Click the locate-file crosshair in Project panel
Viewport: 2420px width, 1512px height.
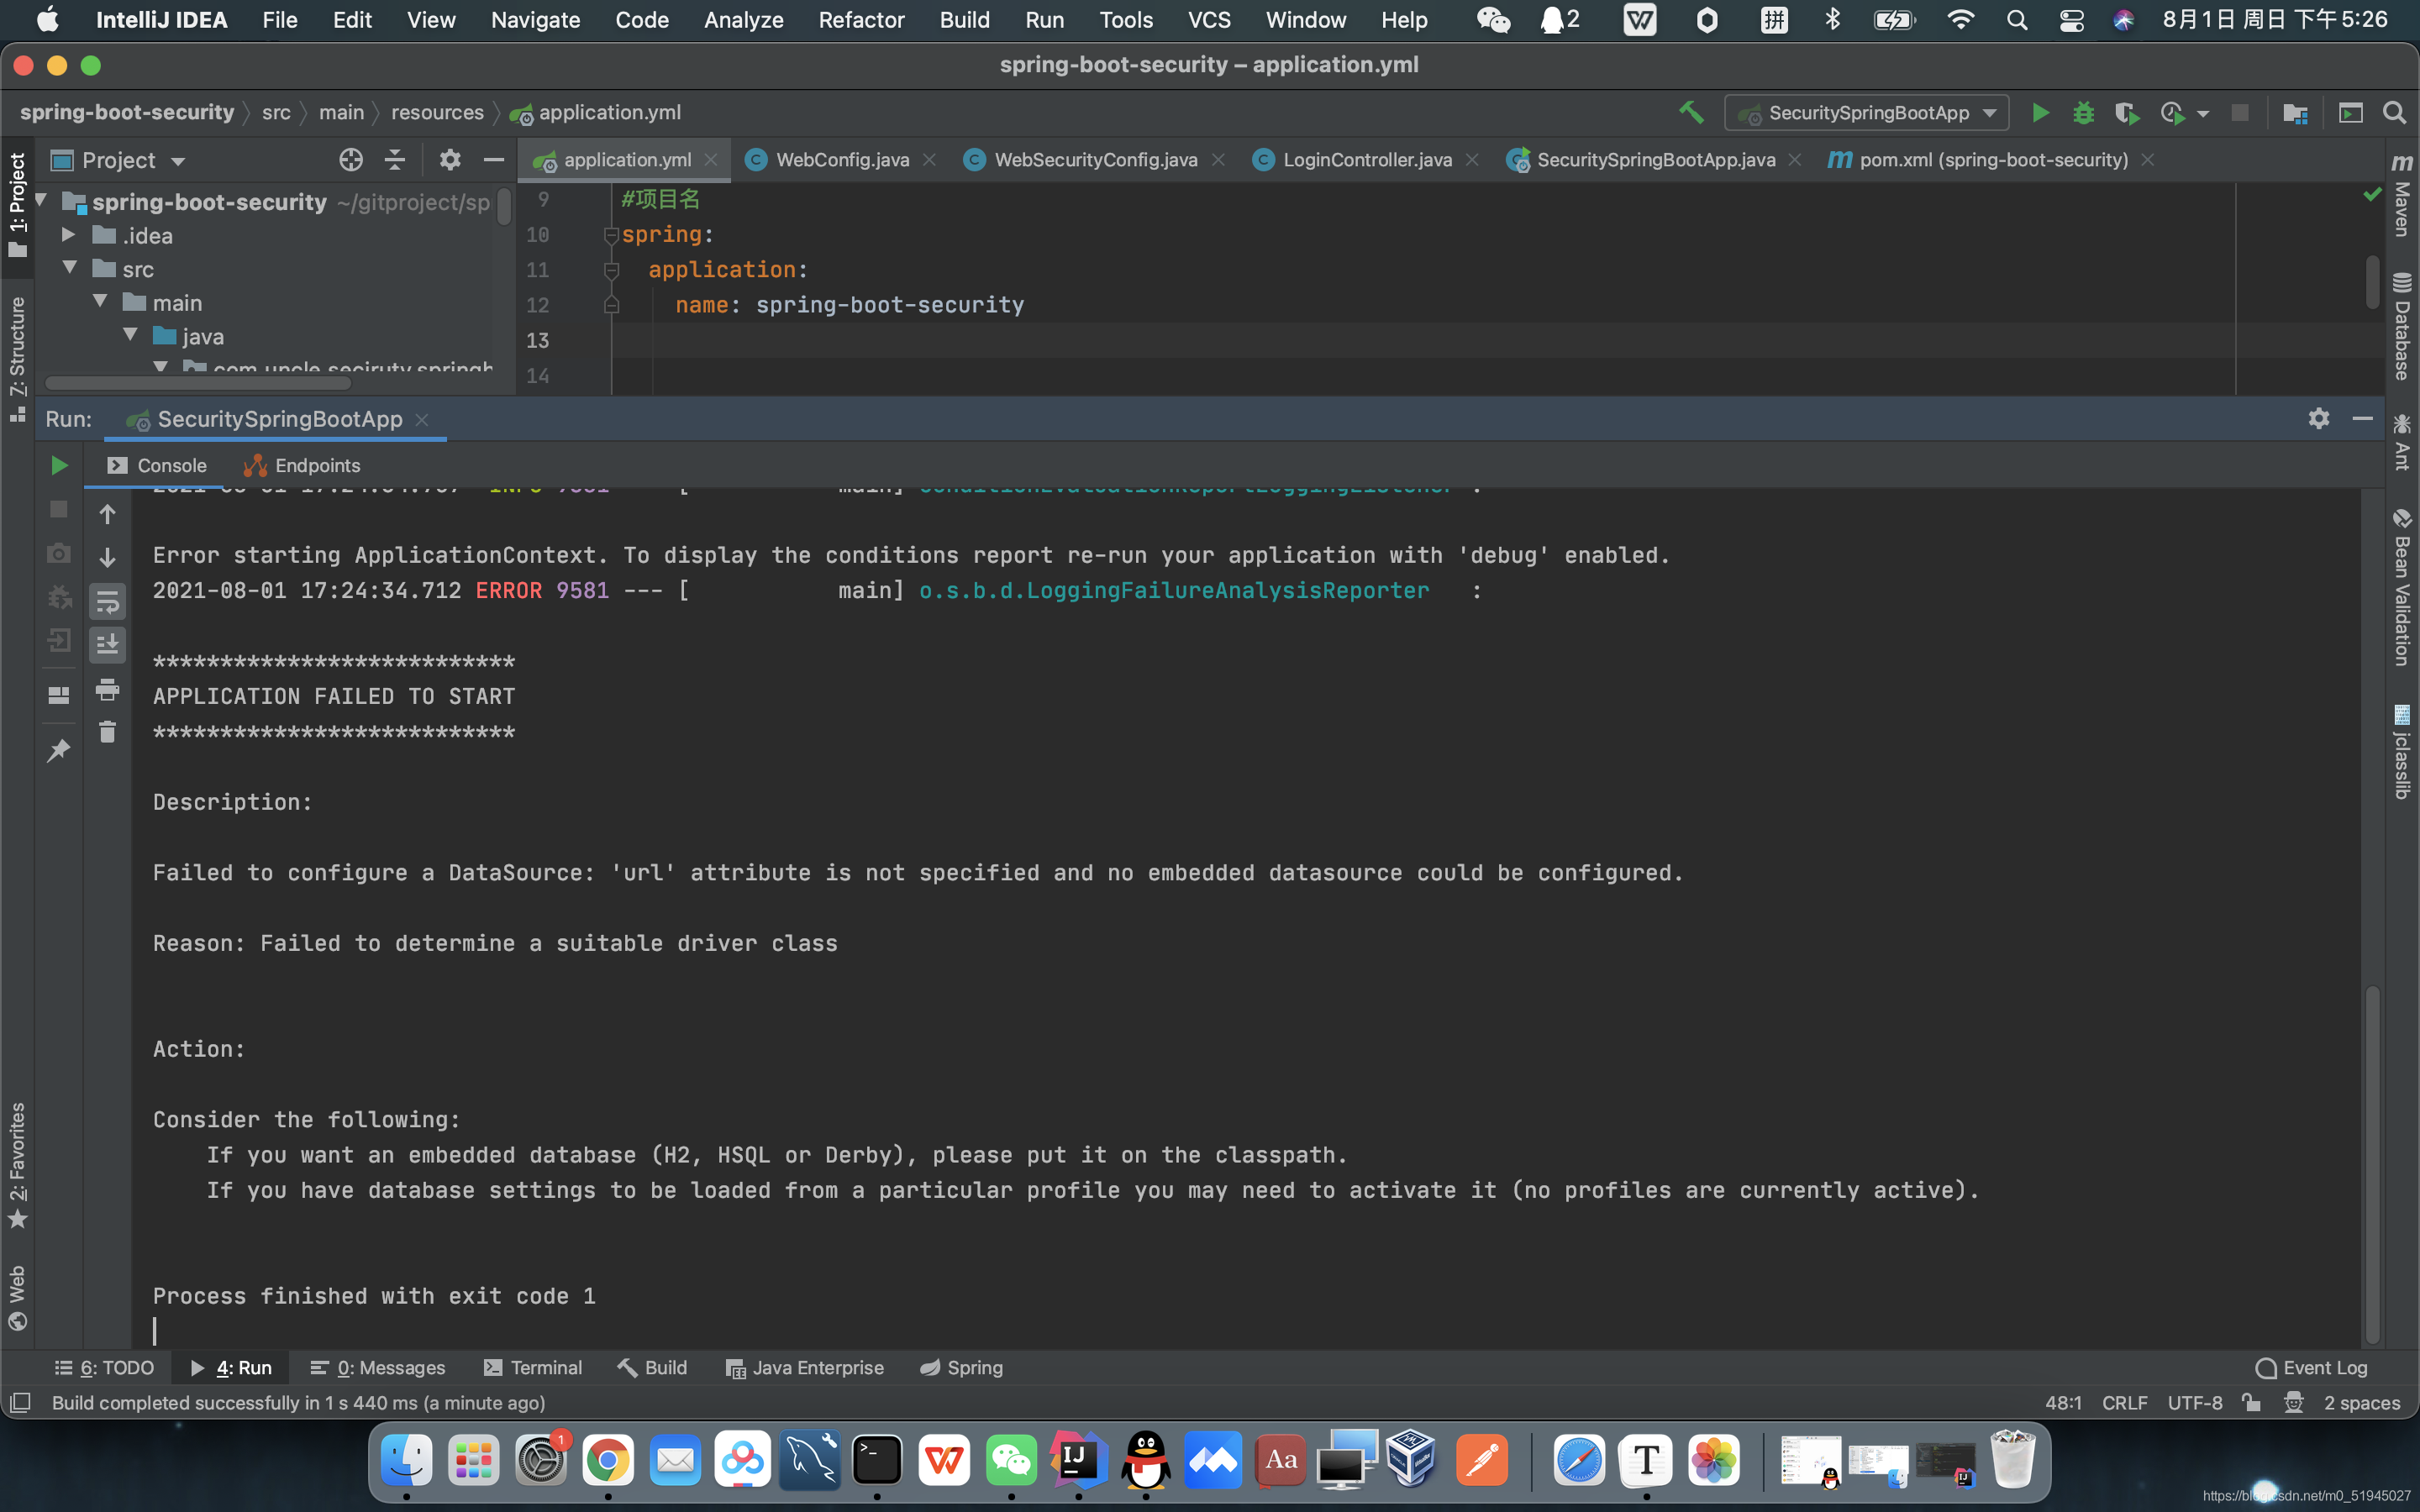[350, 160]
